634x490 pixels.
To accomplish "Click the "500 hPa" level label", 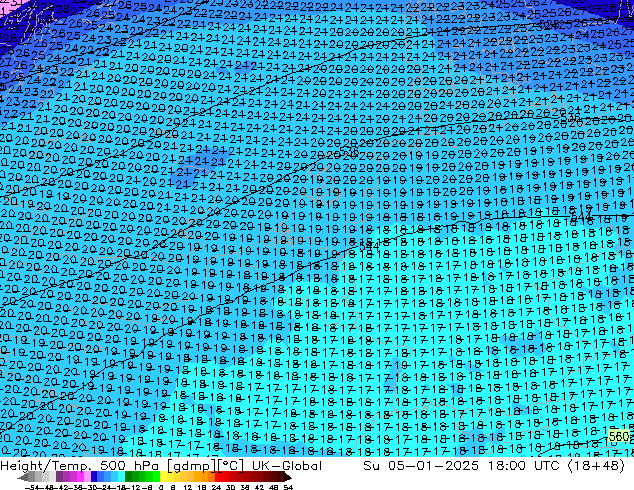I will (x=129, y=466).
